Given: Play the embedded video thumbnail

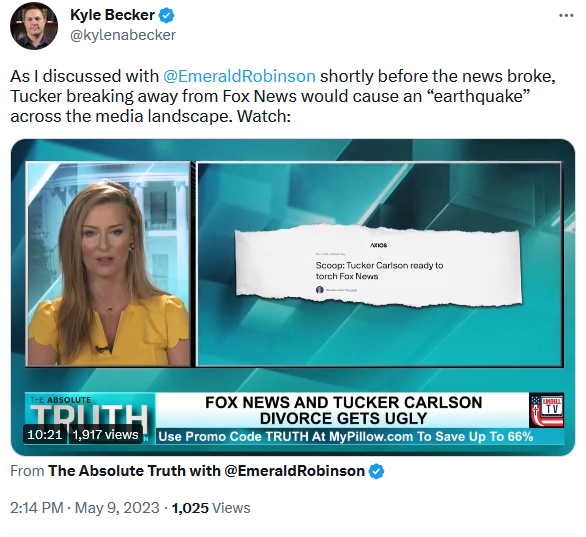Looking at the screenshot, I should pos(293,297).
